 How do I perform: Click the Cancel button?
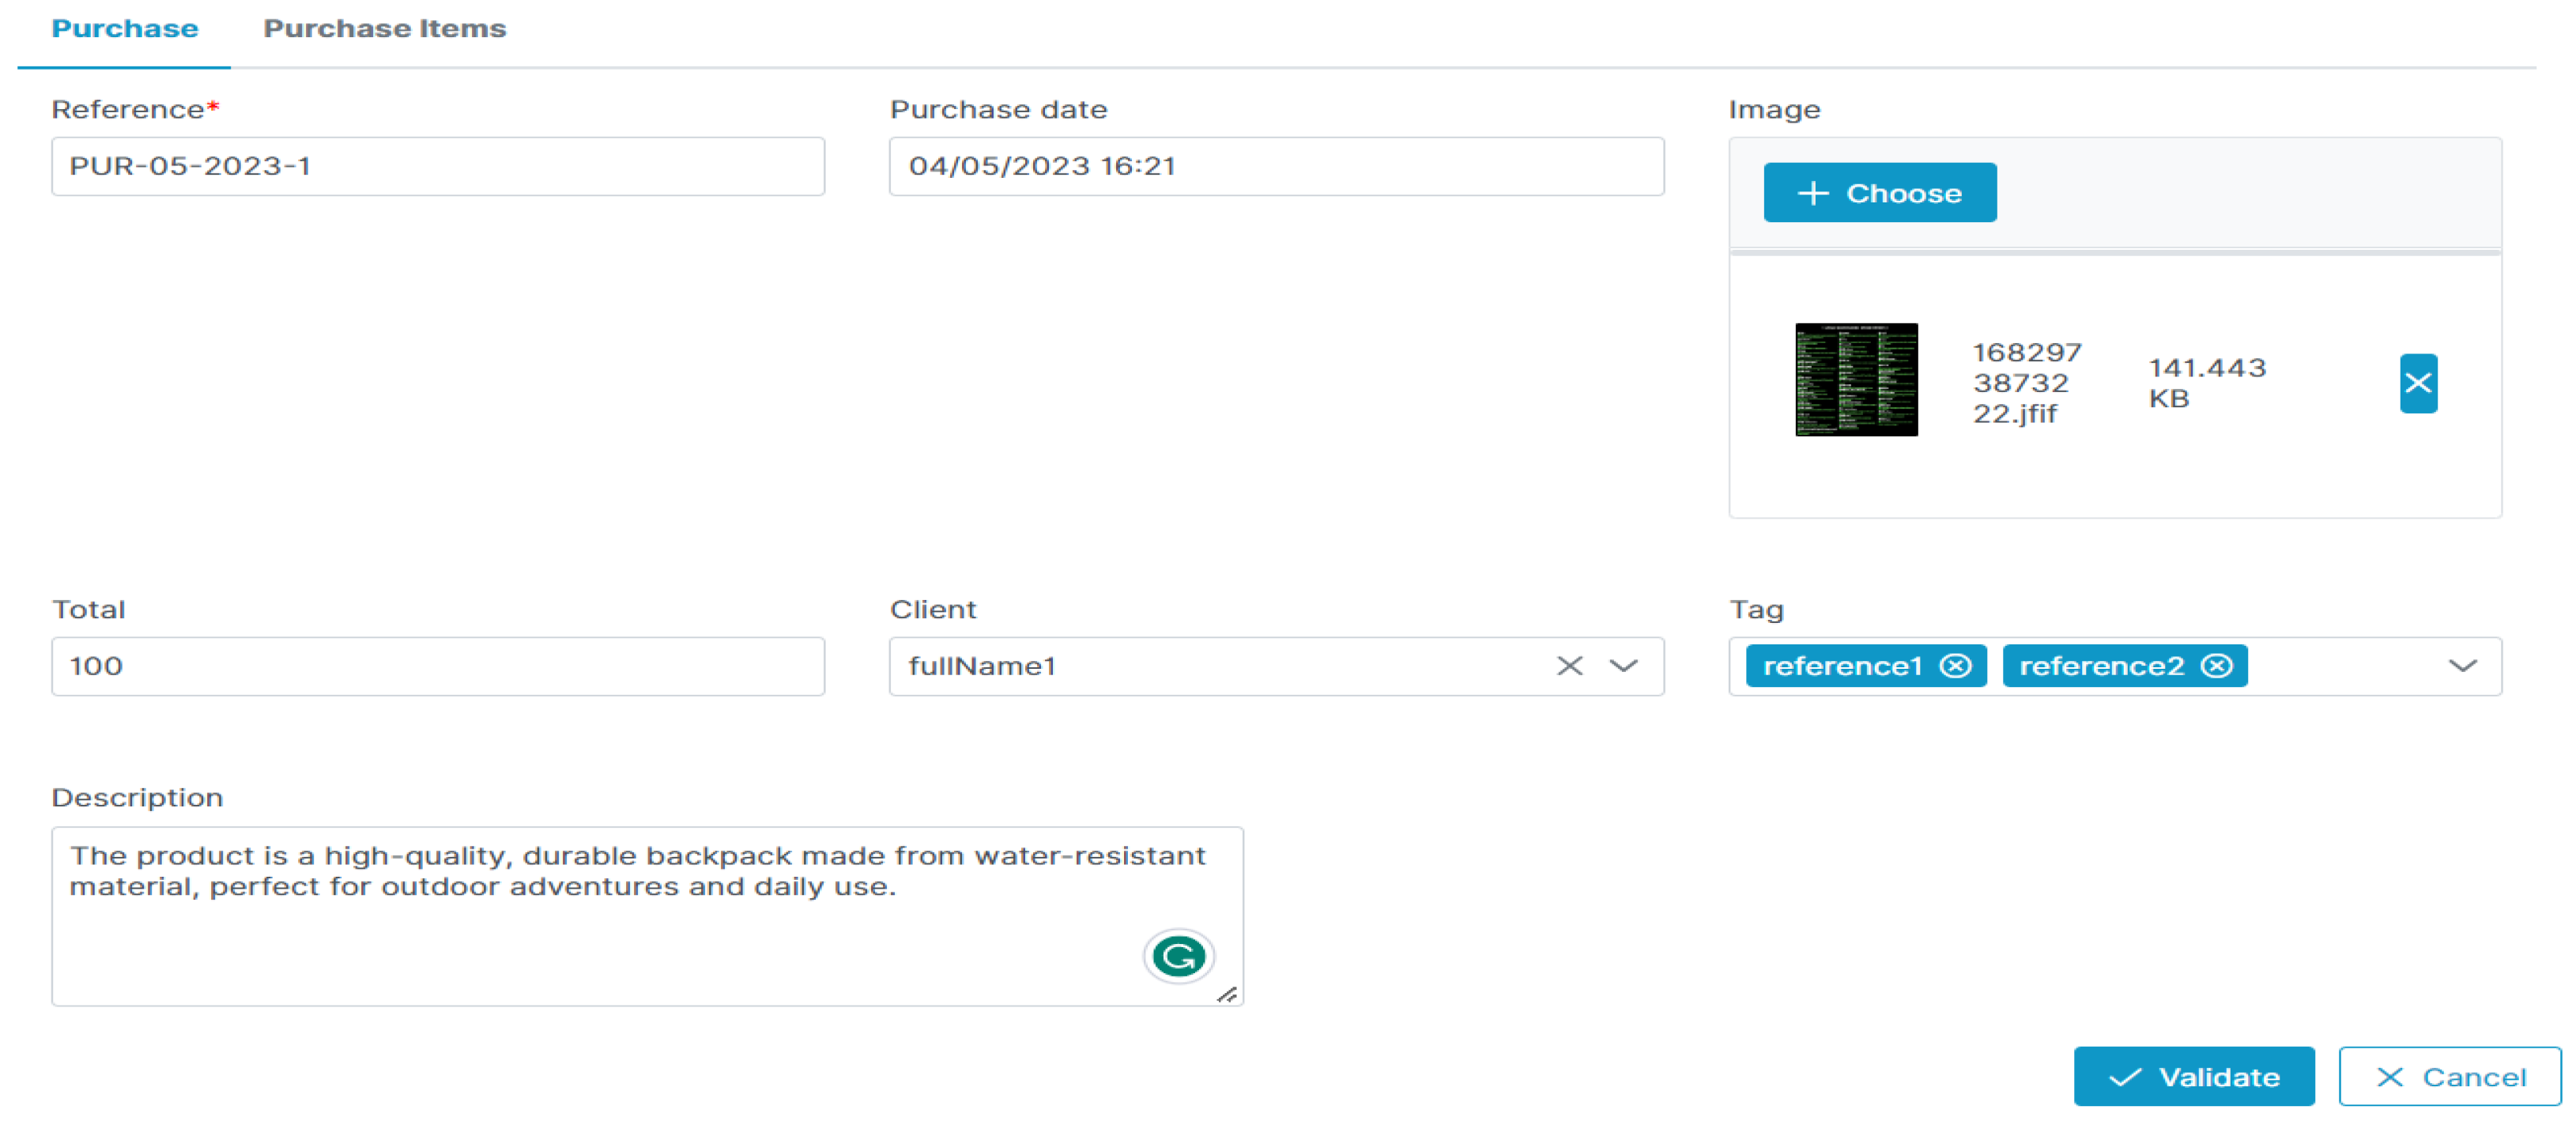click(2449, 1077)
